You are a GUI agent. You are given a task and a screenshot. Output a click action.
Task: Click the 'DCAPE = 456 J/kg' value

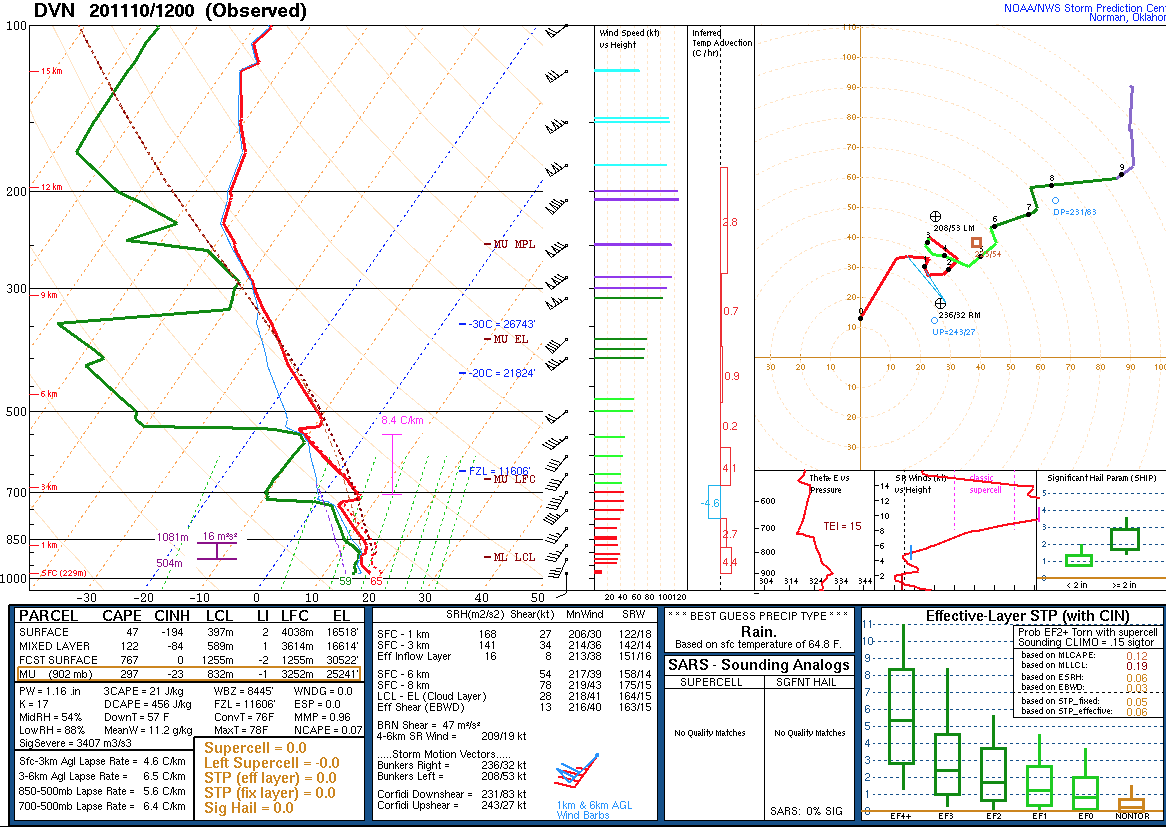147,705
